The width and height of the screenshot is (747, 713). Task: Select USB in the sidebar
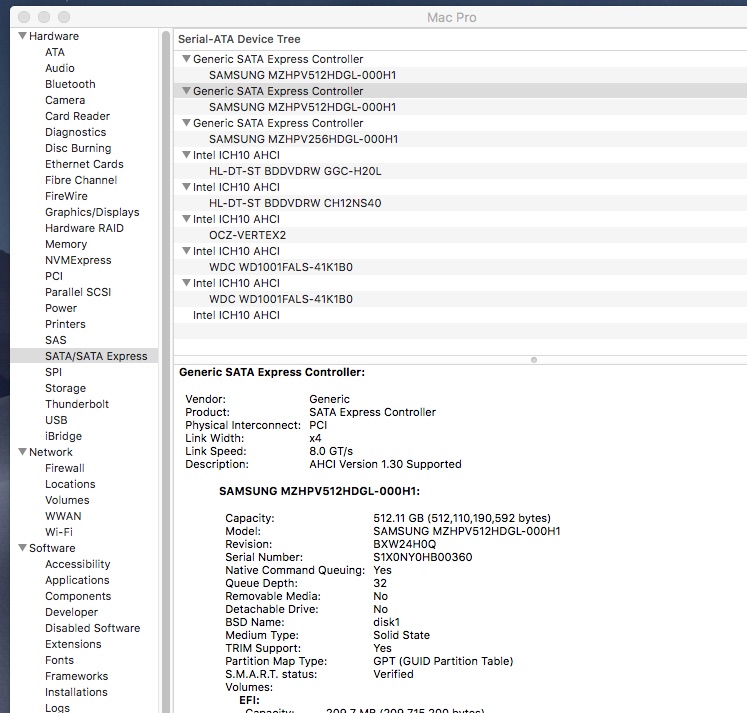tap(56, 420)
